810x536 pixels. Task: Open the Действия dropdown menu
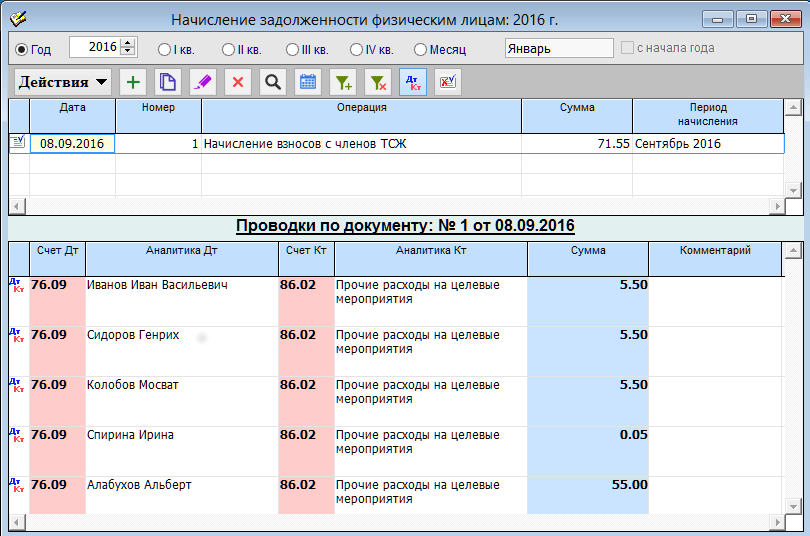click(x=63, y=82)
